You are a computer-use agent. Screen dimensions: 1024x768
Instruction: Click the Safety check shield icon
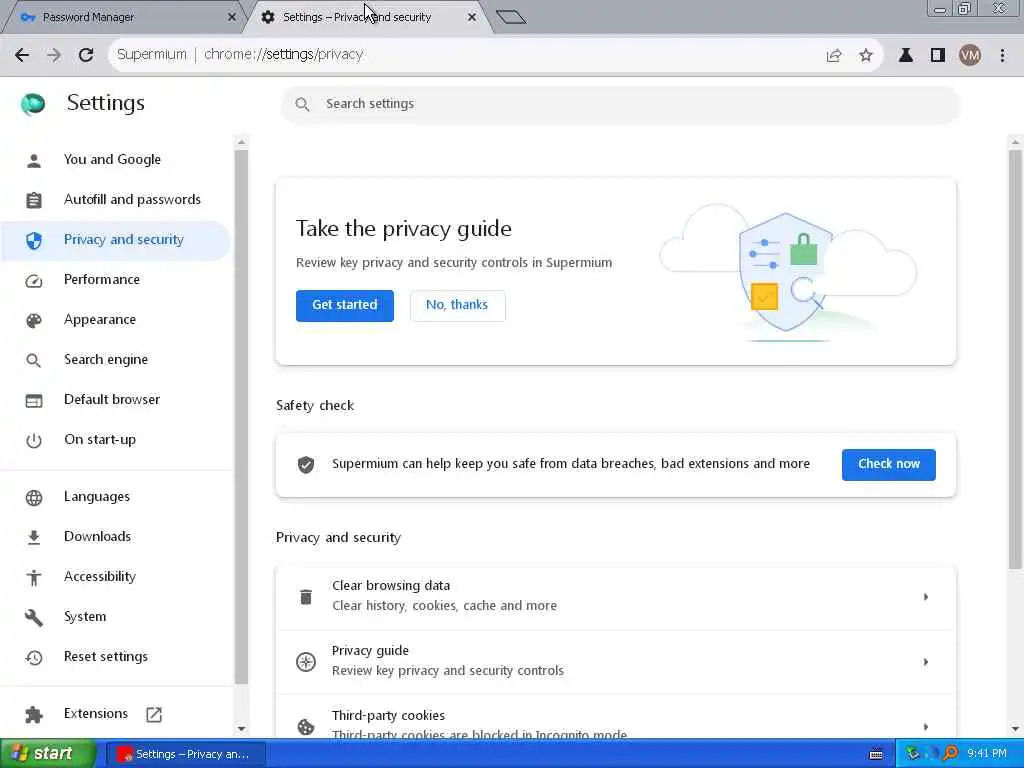pyautogui.click(x=306, y=464)
